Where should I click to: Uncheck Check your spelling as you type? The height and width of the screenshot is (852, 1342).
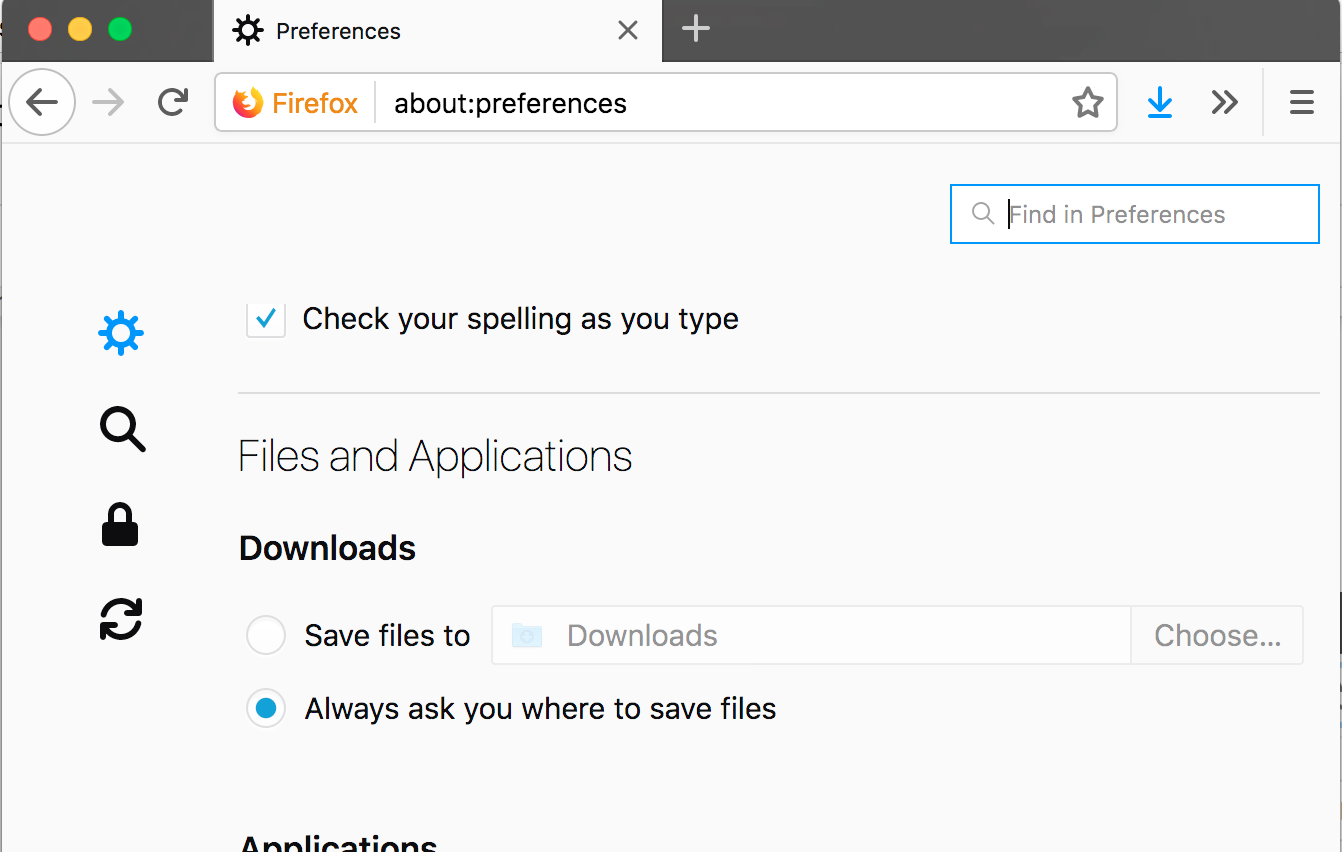pyautogui.click(x=266, y=319)
